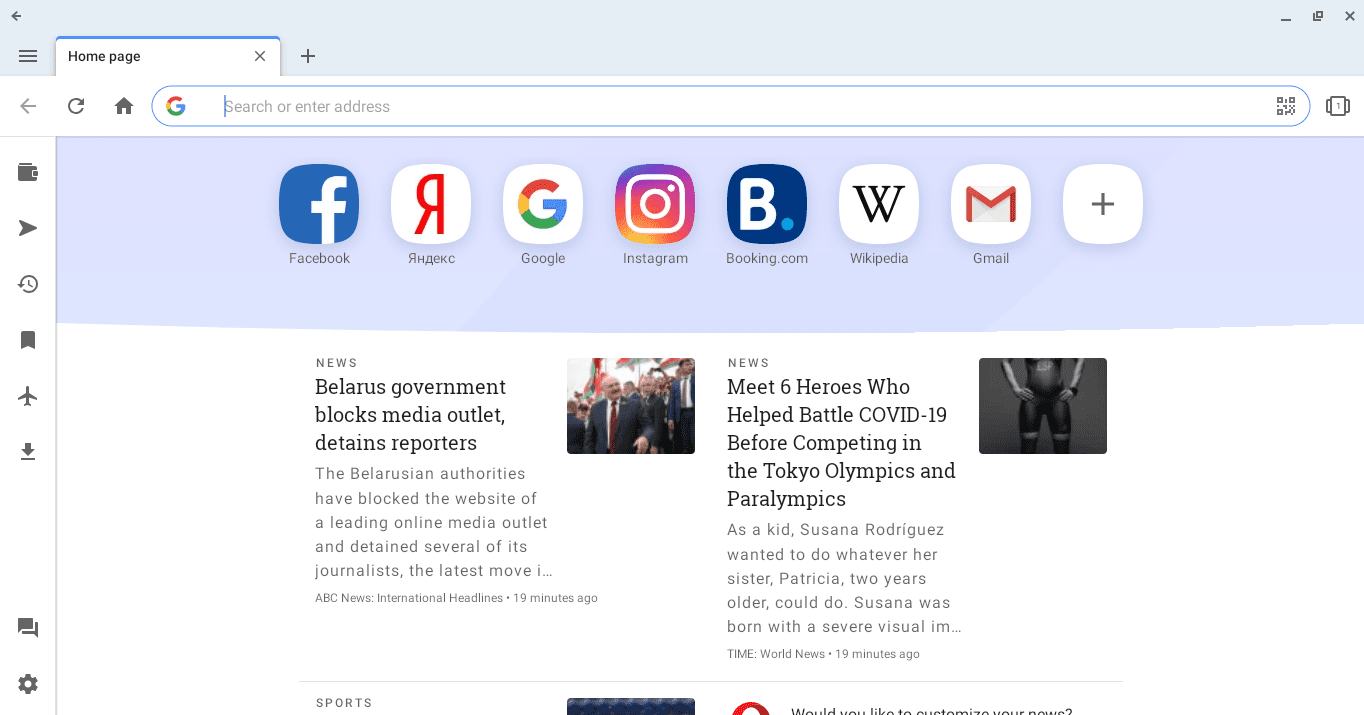1364x715 pixels.
Task: Click the Google search engine icon
Action: [176, 106]
